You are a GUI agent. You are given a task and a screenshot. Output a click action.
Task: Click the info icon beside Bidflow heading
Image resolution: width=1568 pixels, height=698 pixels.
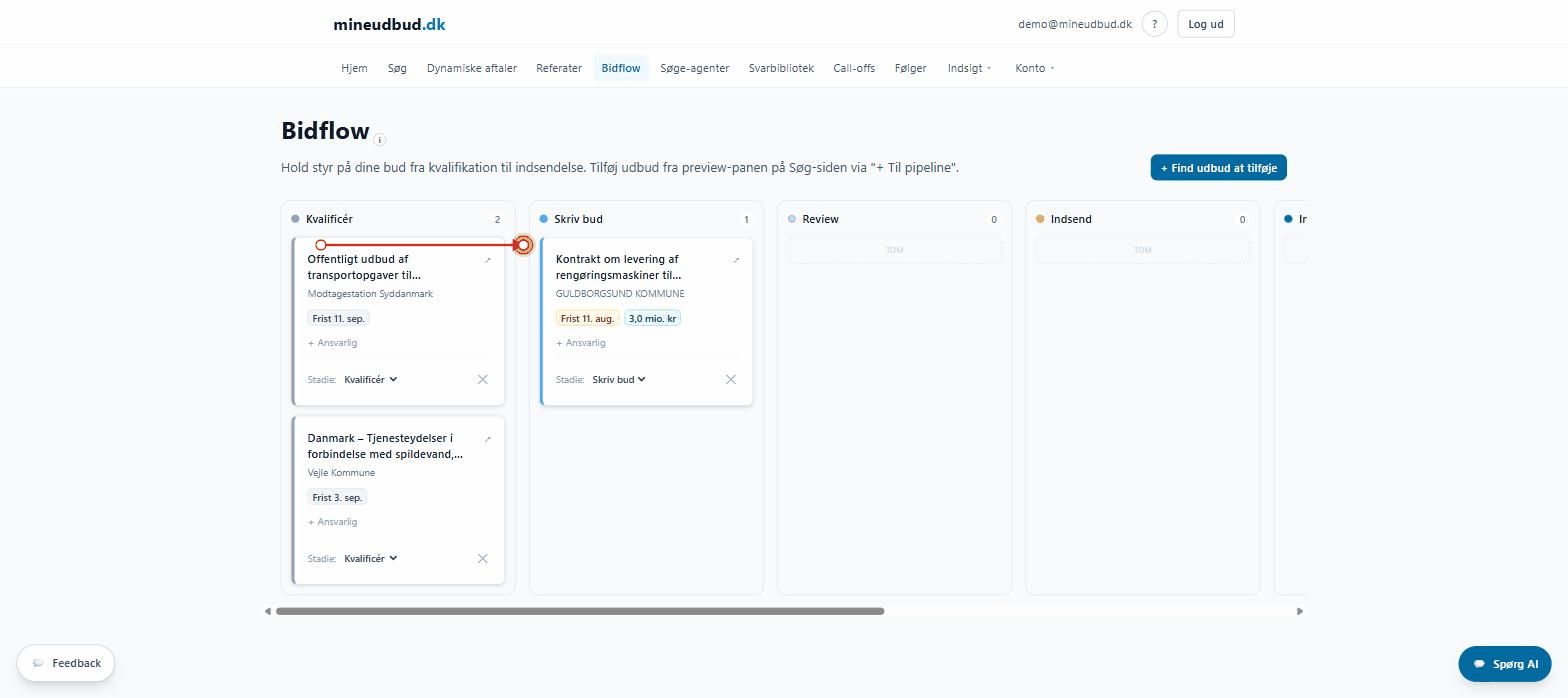[x=380, y=140]
